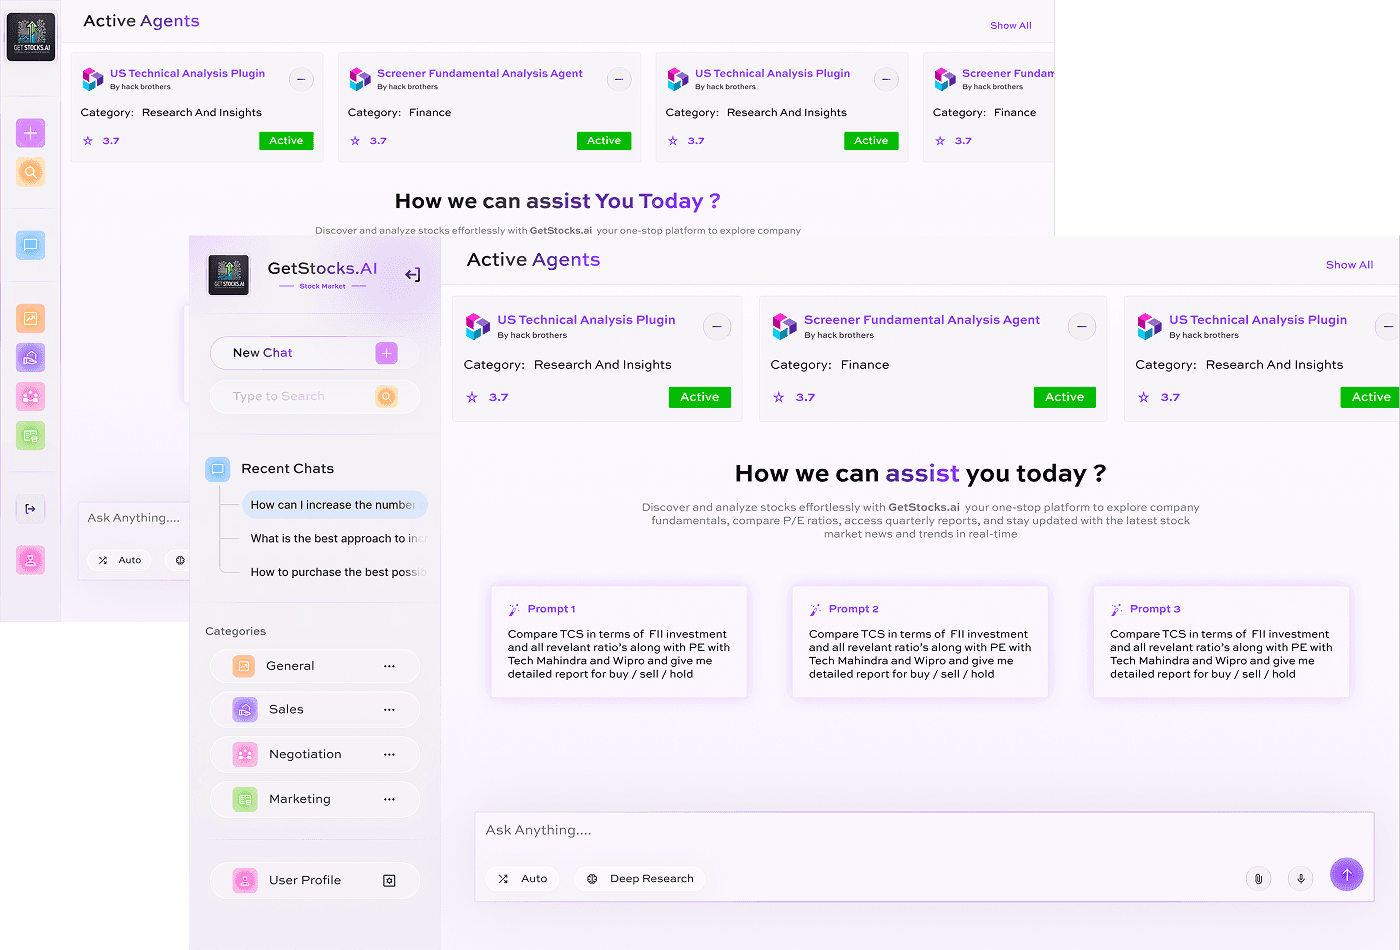Open the recent chat 'How can I increase the number'
1400x950 pixels.
[335, 505]
